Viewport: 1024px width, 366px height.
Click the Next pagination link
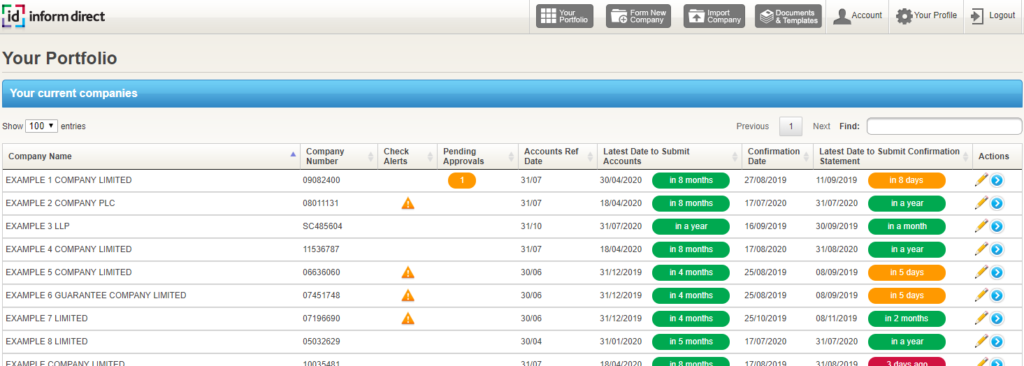822,126
